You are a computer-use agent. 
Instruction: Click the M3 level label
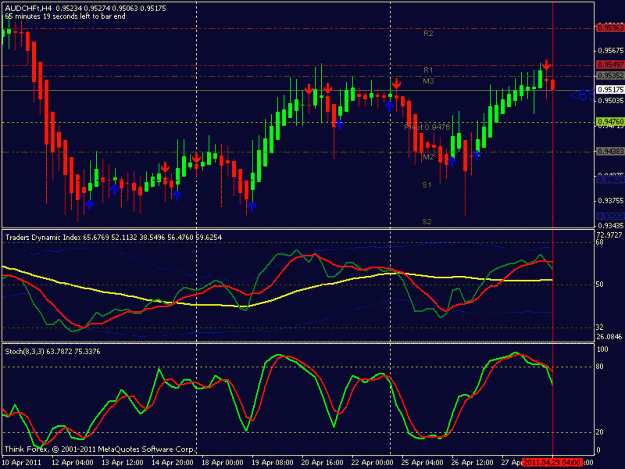(428, 81)
